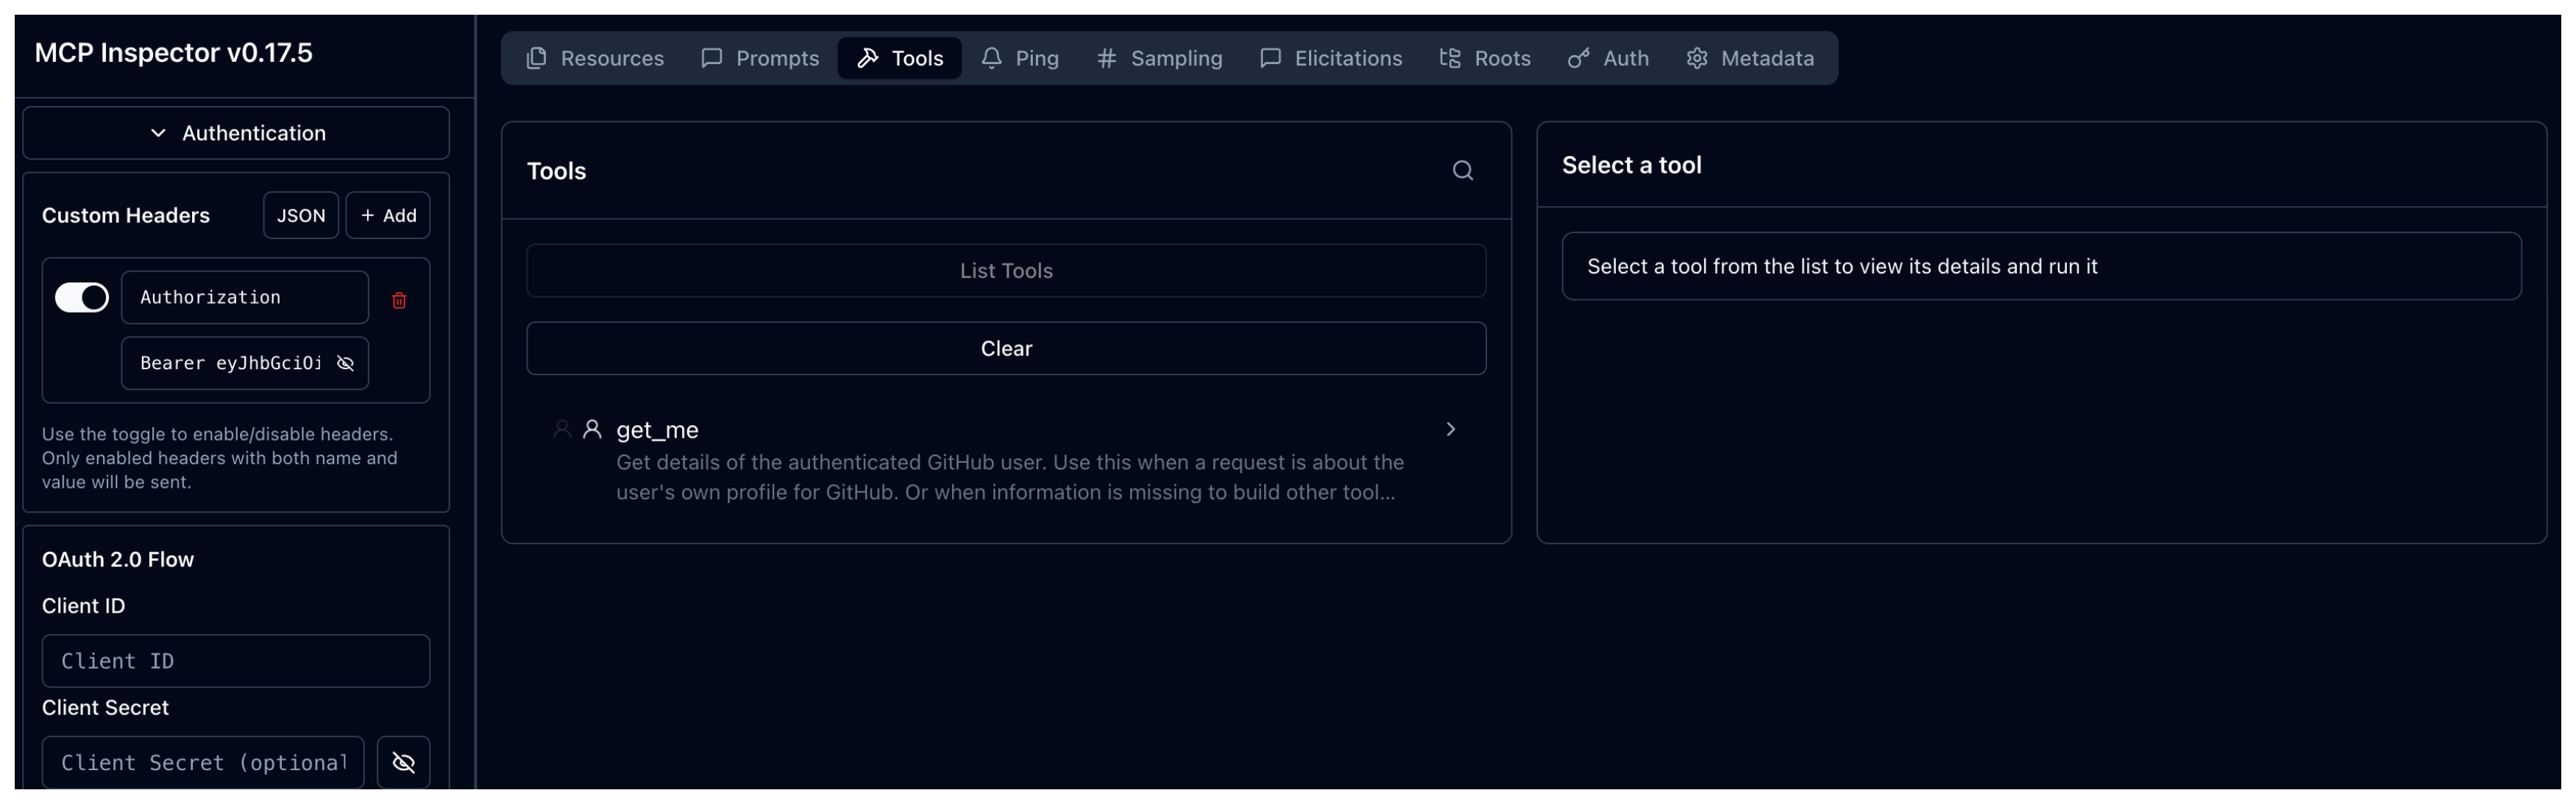
Task: Show the Client Secret value
Action: pos(403,762)
